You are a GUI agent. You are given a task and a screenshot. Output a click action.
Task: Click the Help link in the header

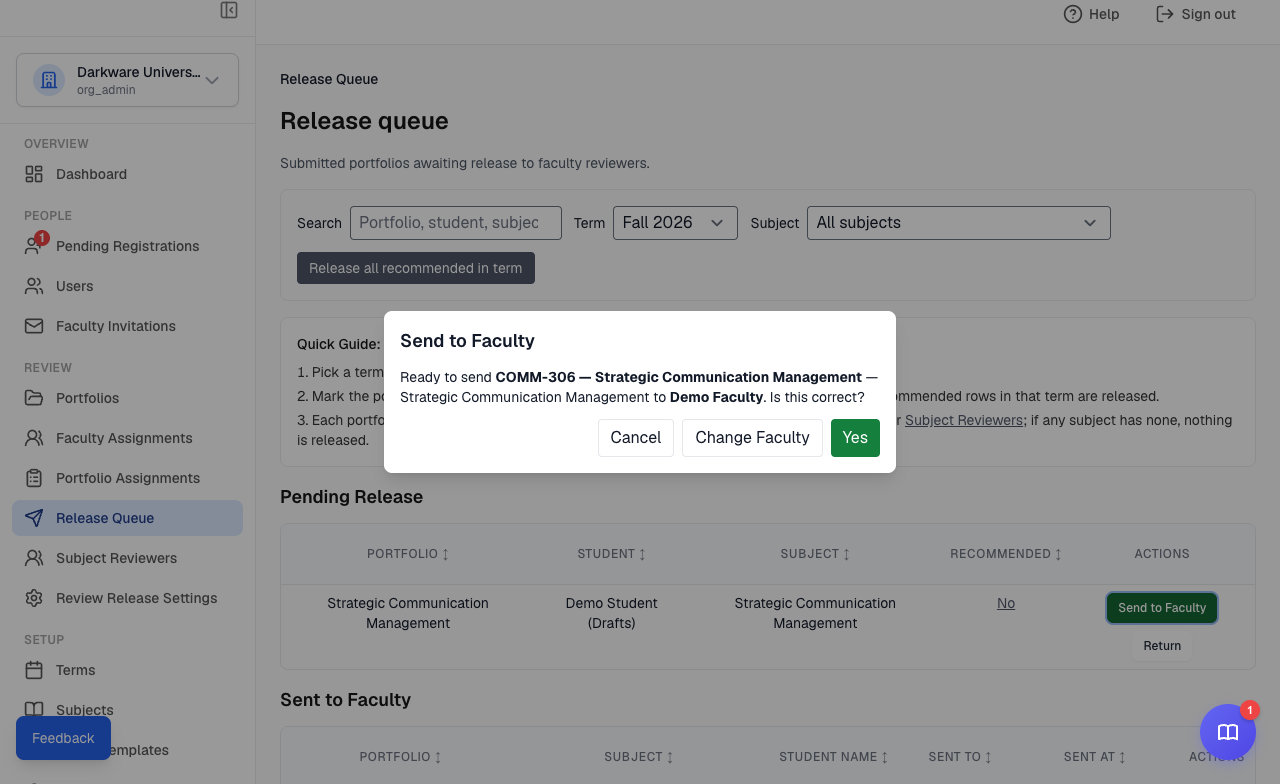1091,14
